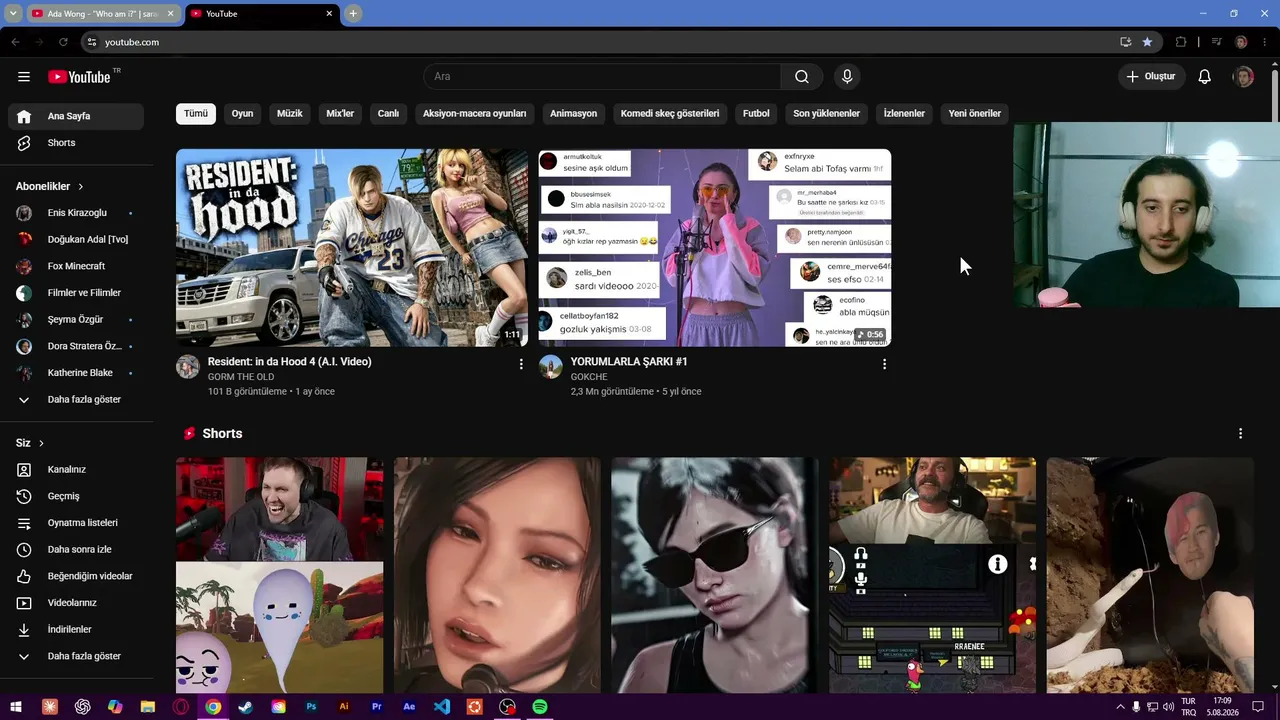Open the GOKCHE channel link
The width and height of the screenshot is (1280, 720).
click(x=589, y=377)
